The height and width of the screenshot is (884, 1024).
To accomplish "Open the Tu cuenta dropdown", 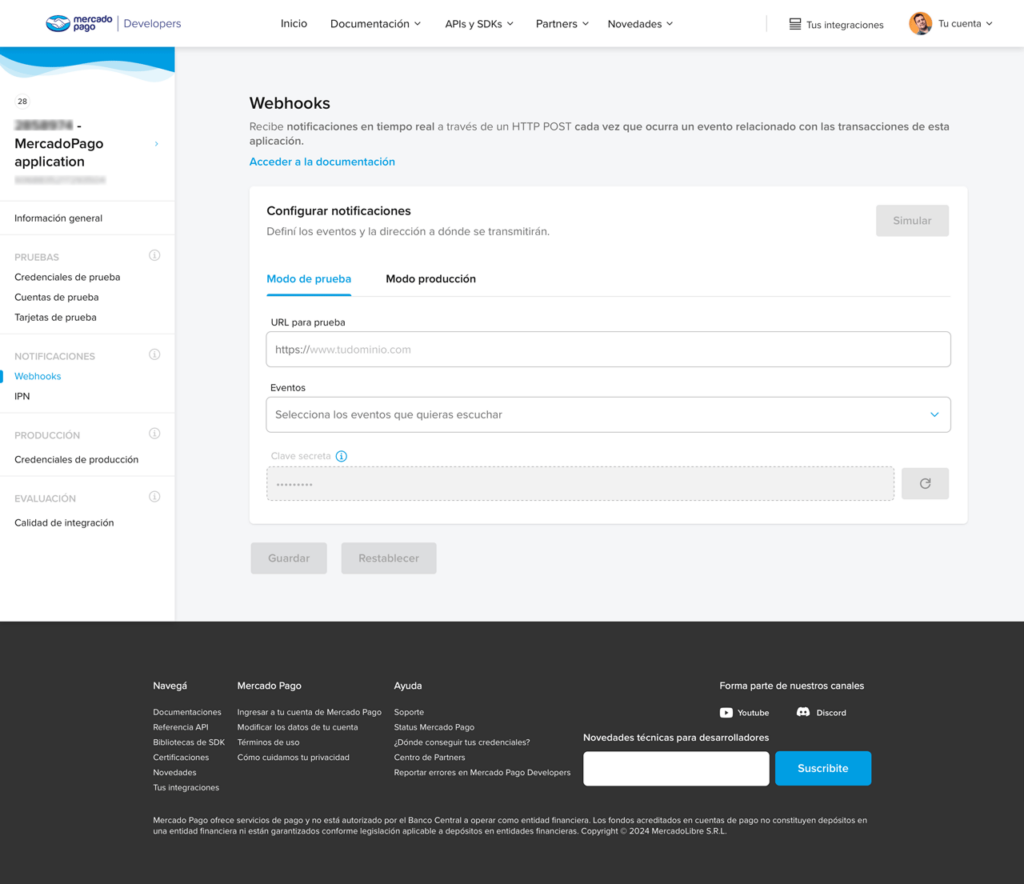I will coord(965,24).
